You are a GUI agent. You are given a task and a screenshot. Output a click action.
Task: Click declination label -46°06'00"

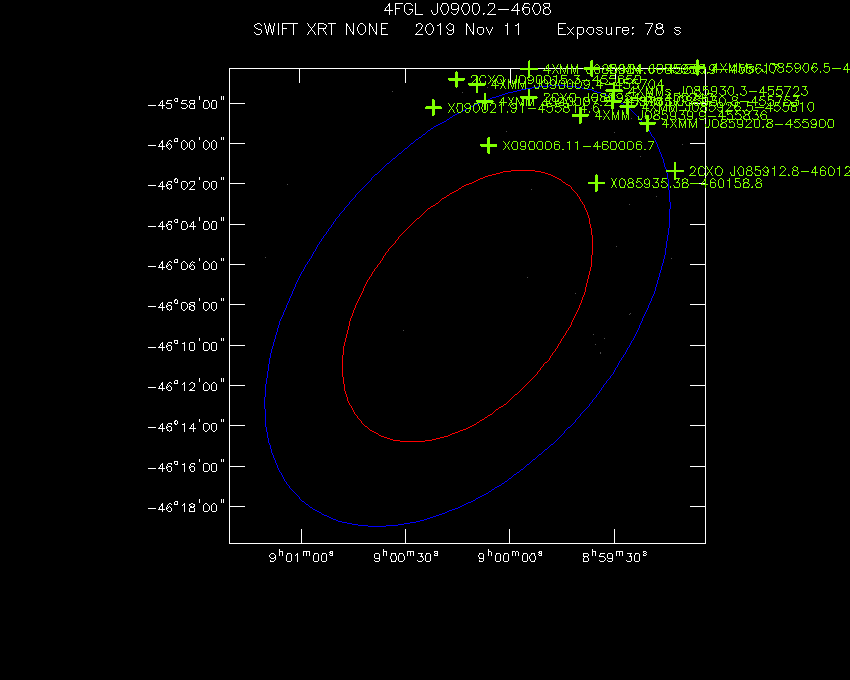[186, 265]
